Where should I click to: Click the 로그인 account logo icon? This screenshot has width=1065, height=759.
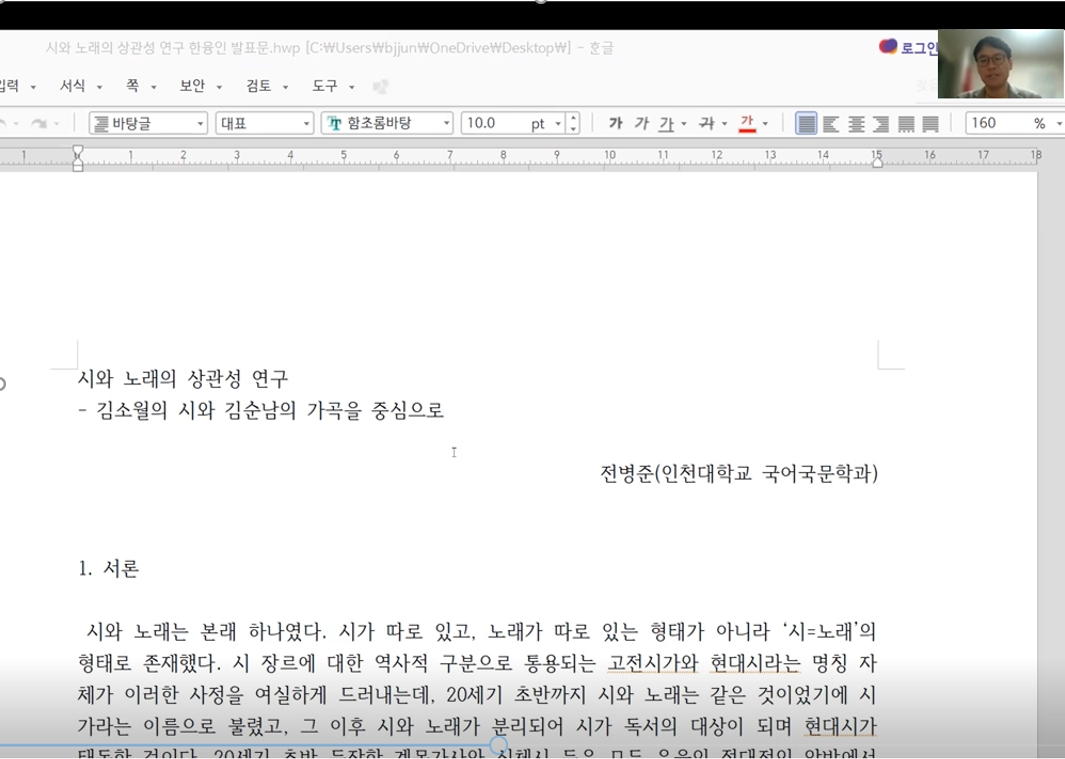pyautogui.click(x=888, y=47)
